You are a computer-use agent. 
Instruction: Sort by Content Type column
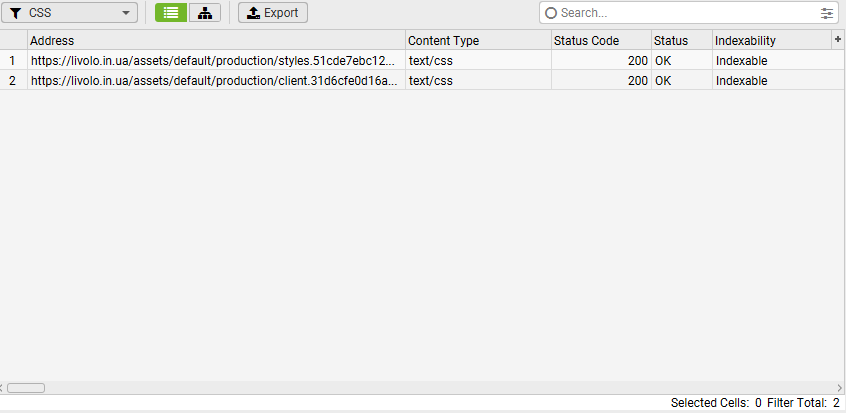pos(477,41)
